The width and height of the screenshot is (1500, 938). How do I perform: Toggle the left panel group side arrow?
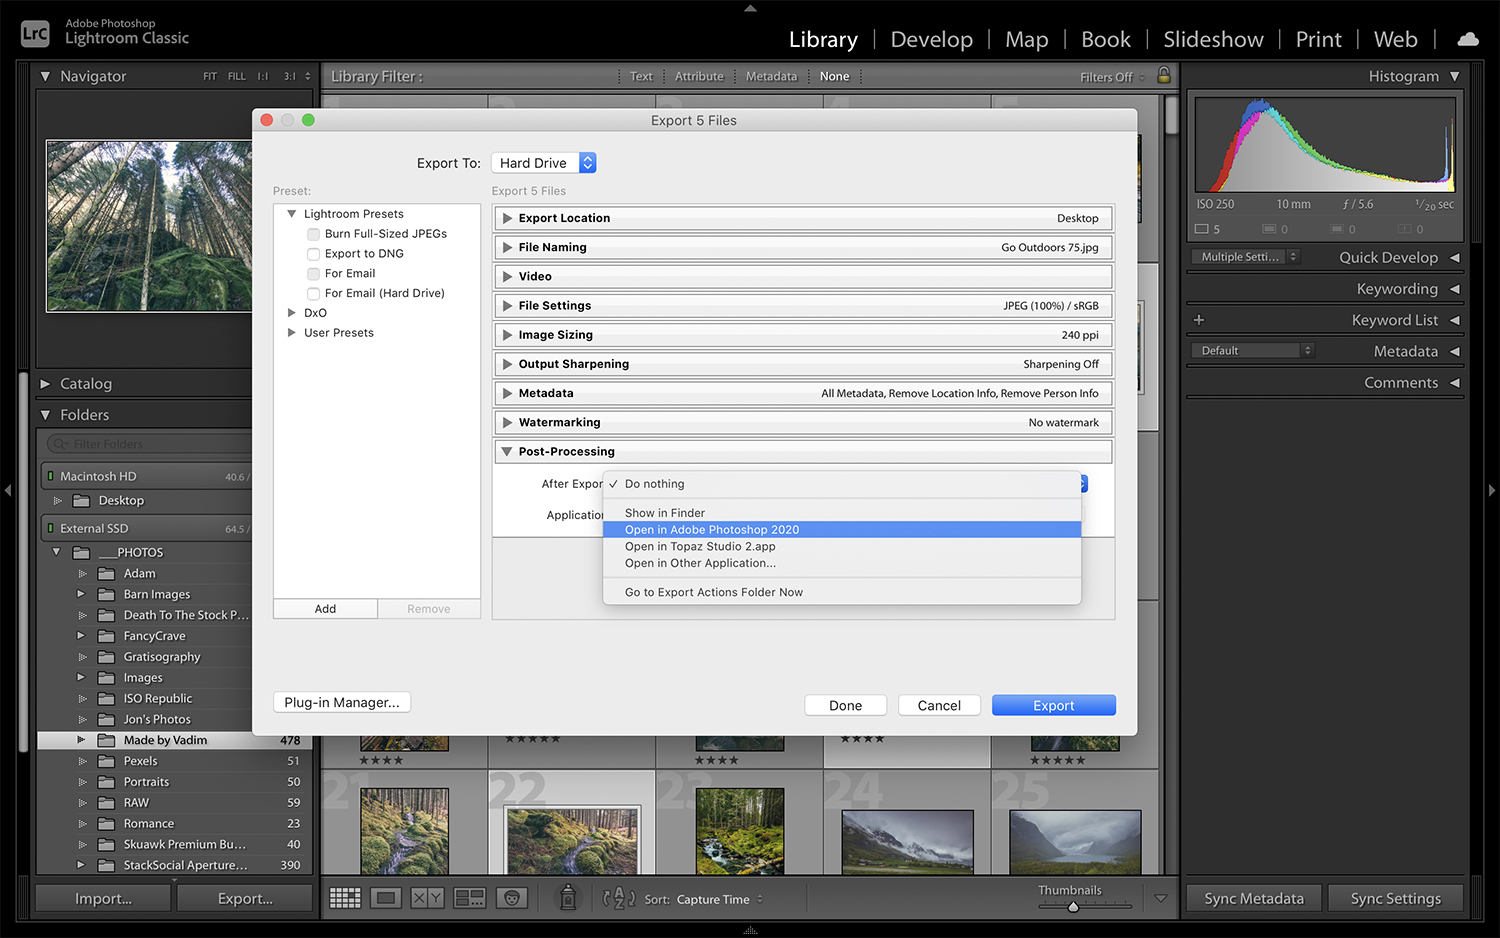8,490
